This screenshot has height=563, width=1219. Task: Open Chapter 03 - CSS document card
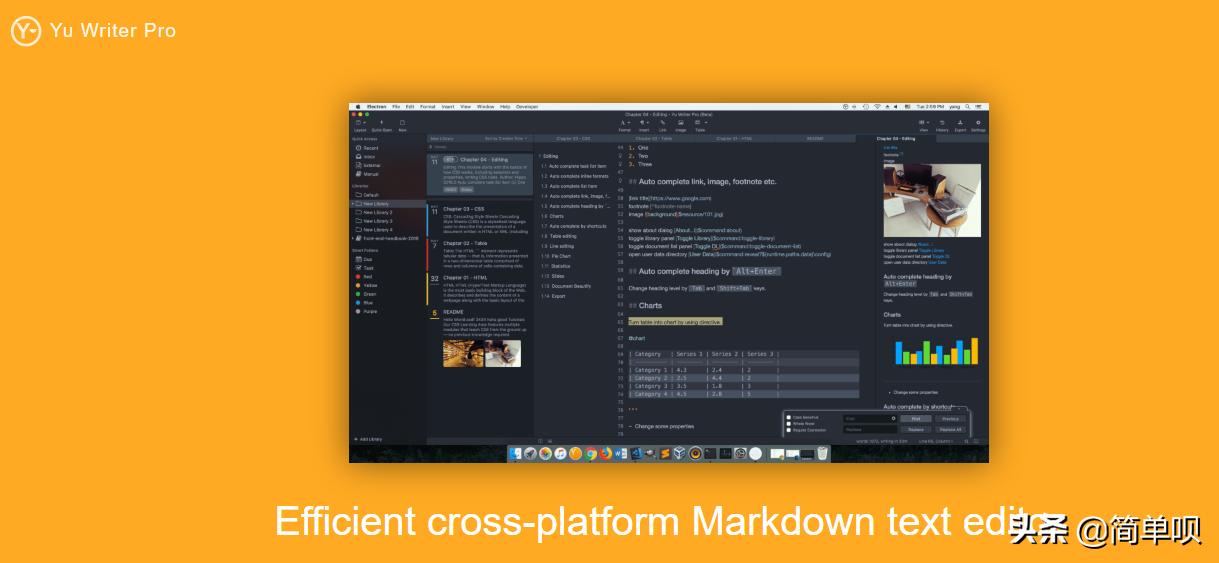point(480,220)
